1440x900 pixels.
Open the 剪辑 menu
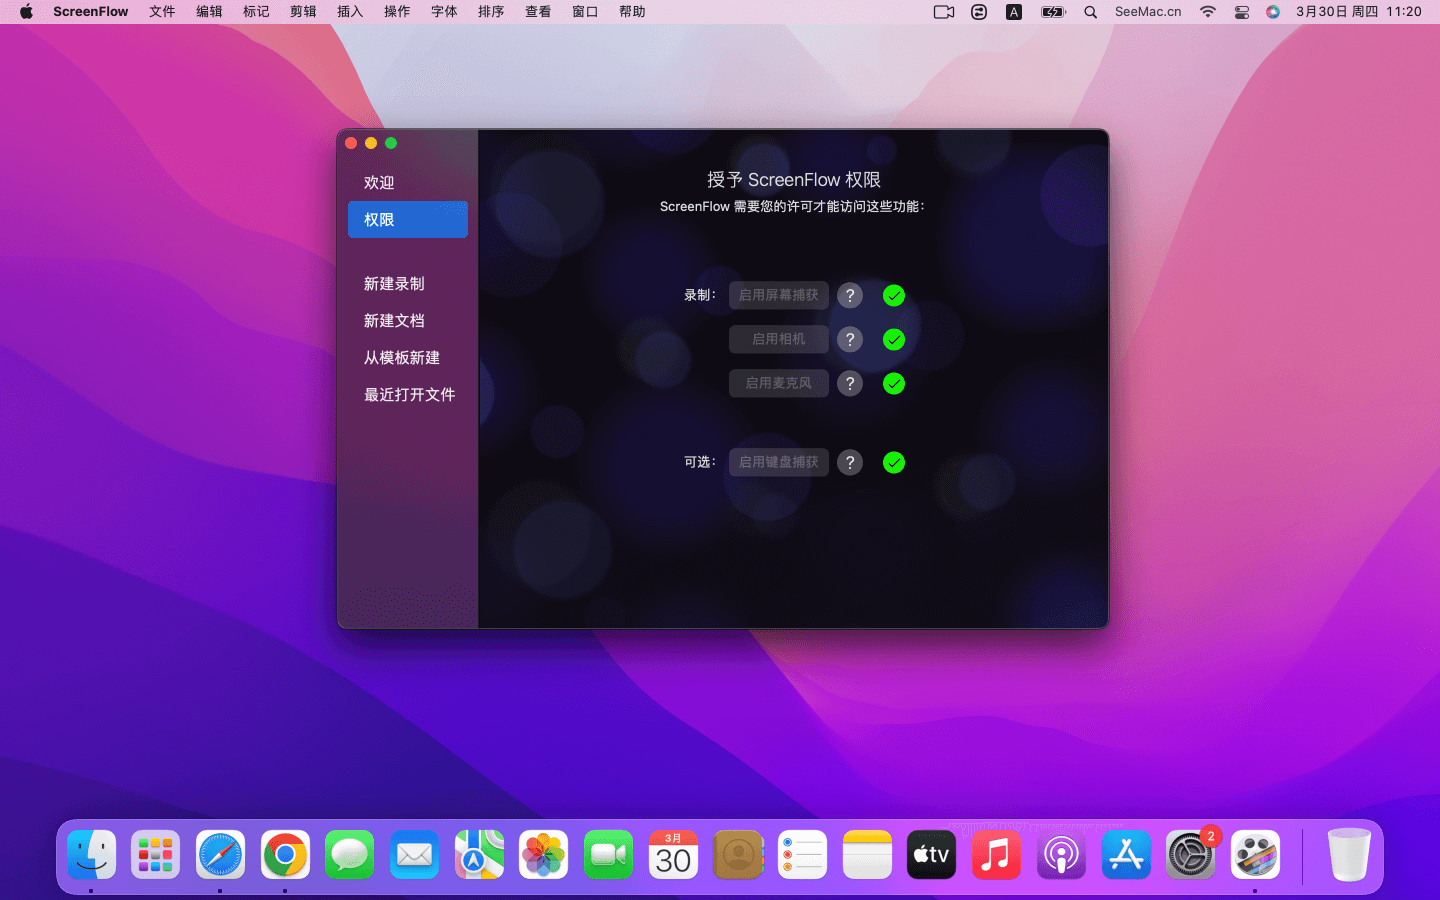click(x=303, y=12)
